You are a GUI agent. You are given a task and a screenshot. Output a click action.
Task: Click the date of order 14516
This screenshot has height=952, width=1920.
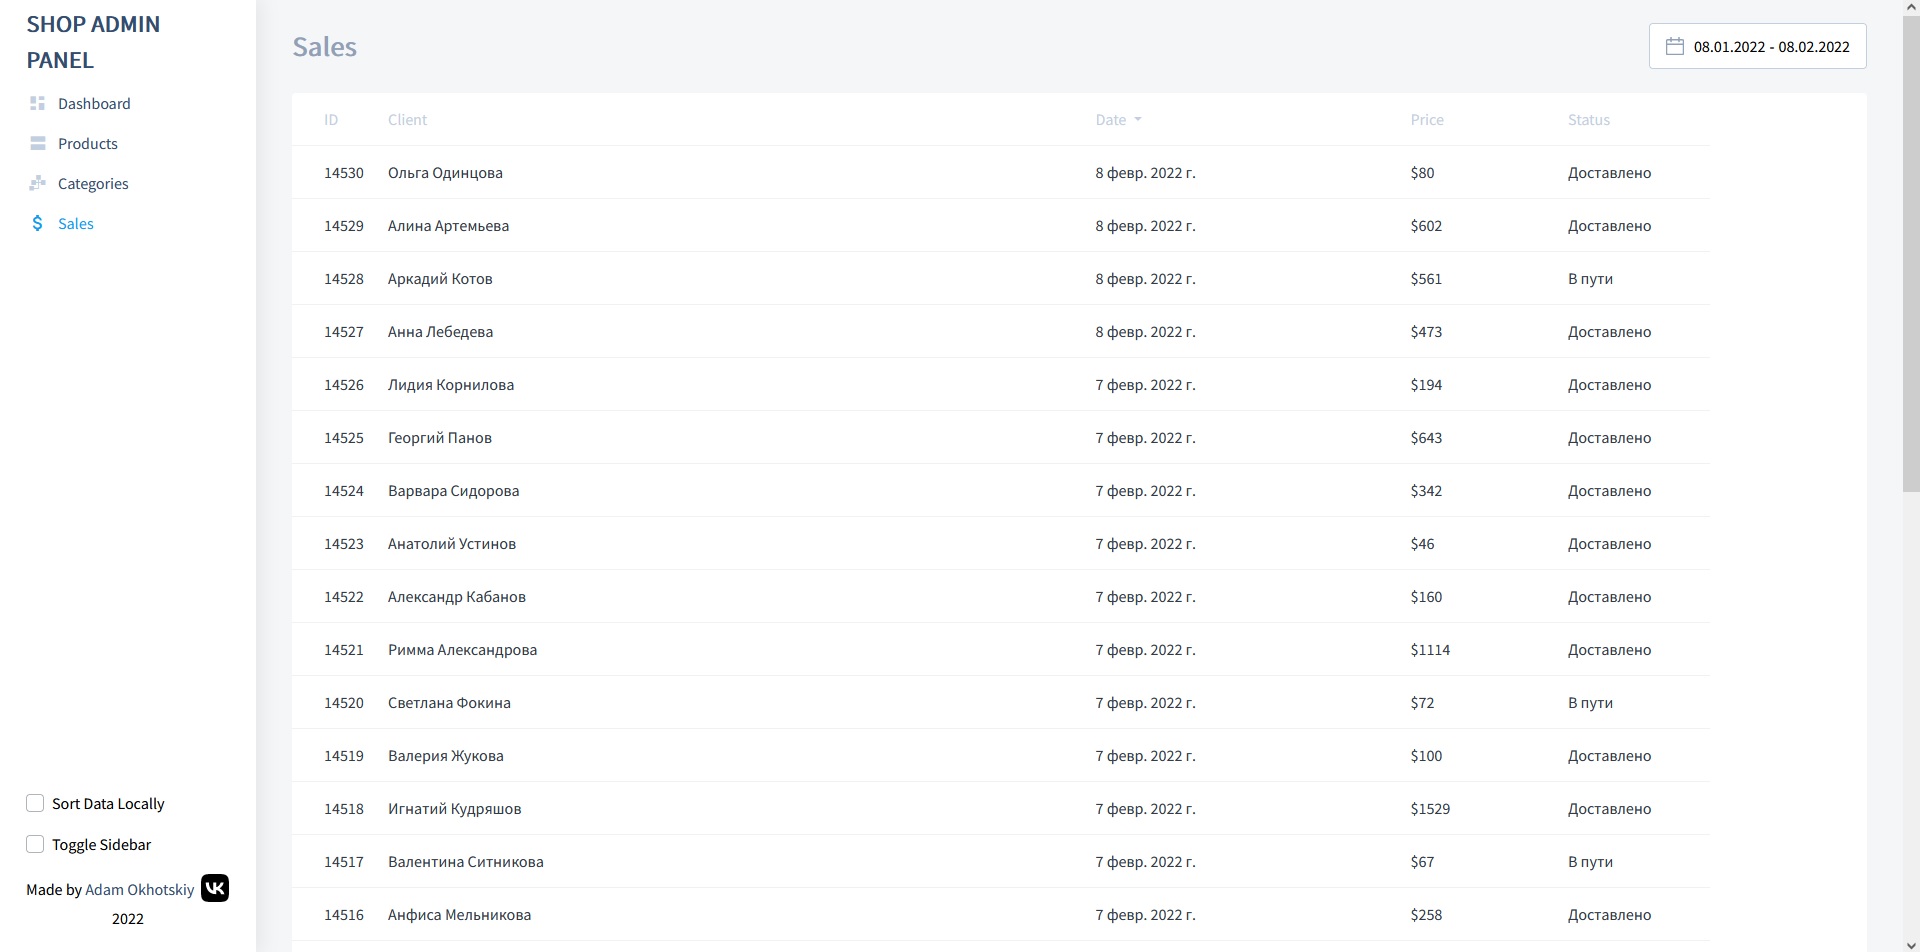[x=1145, y=915]
